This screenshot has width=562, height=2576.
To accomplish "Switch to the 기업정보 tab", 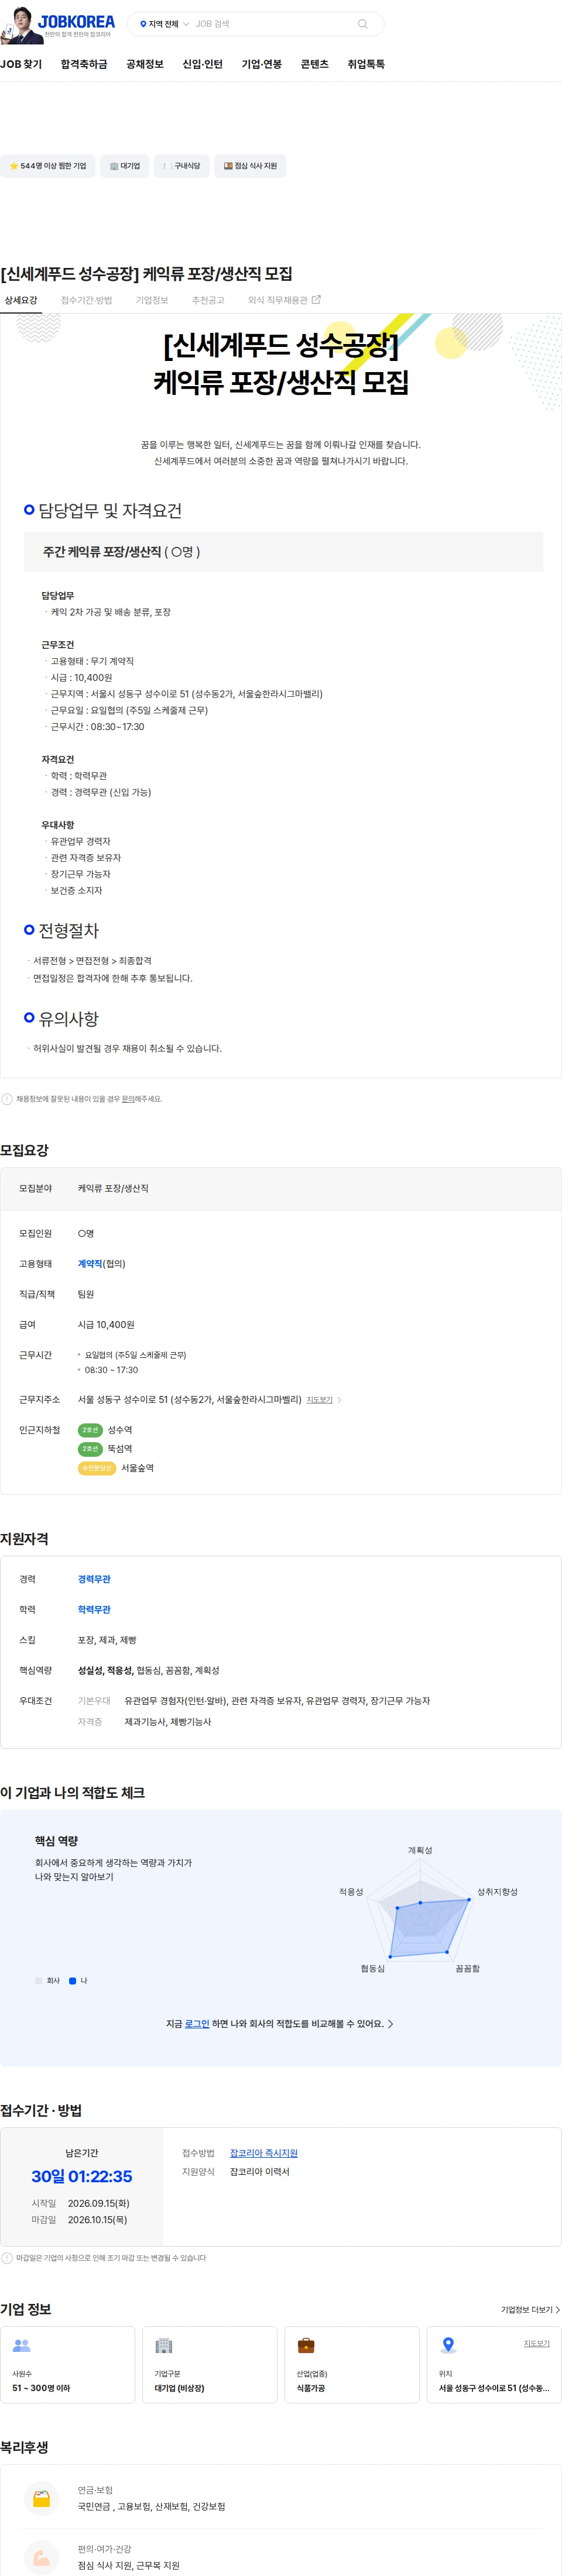I will pyautogui.click(x=152, y=300).
